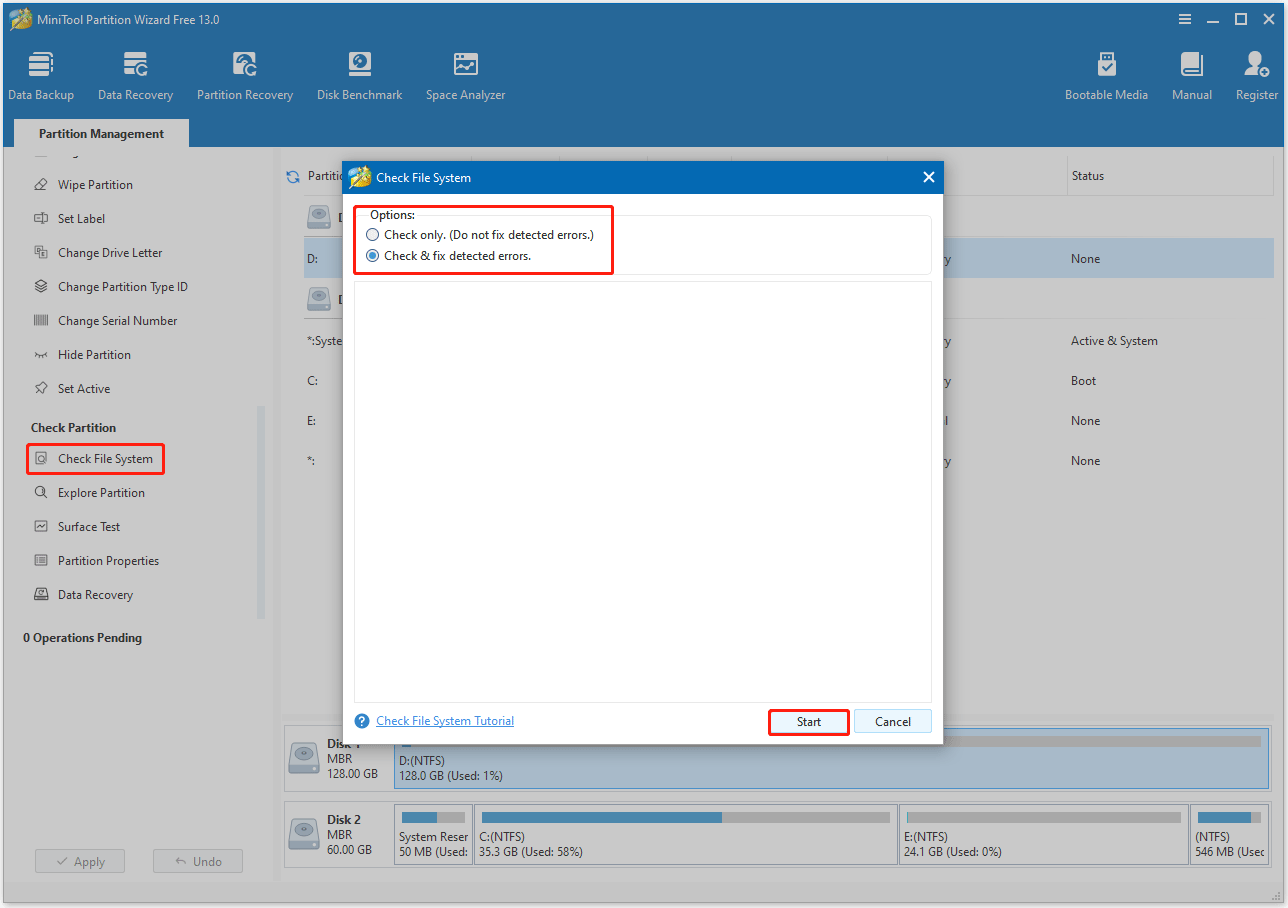Launch Partition Recovery

coord(245,75)
